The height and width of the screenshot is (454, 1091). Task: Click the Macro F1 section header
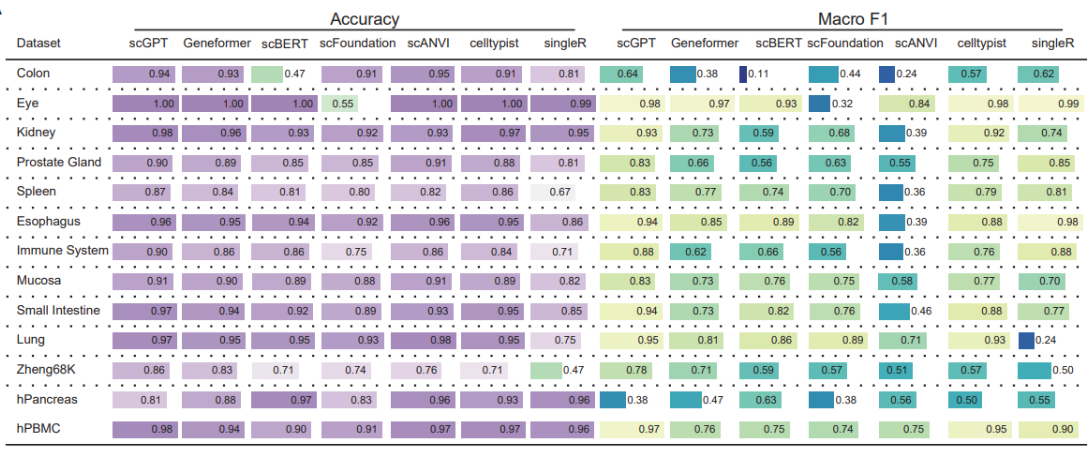pos(842,19)
